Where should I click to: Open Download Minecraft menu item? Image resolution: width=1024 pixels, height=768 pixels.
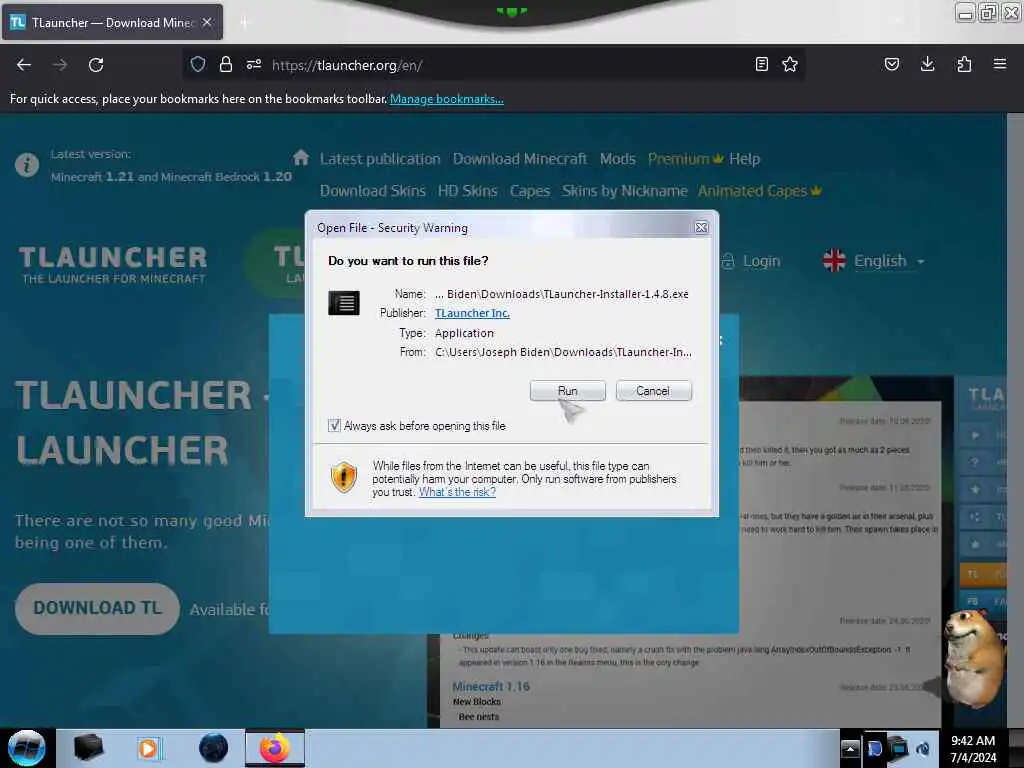click(520, 159)
